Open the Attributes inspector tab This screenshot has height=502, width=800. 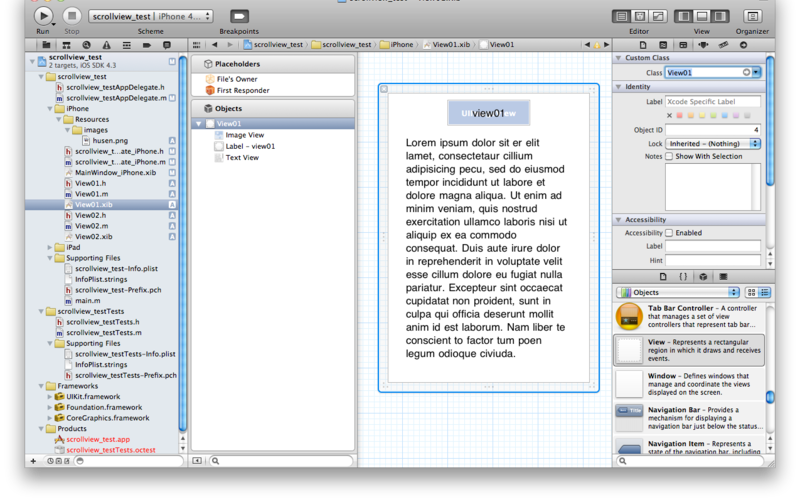tap(703, 45)
